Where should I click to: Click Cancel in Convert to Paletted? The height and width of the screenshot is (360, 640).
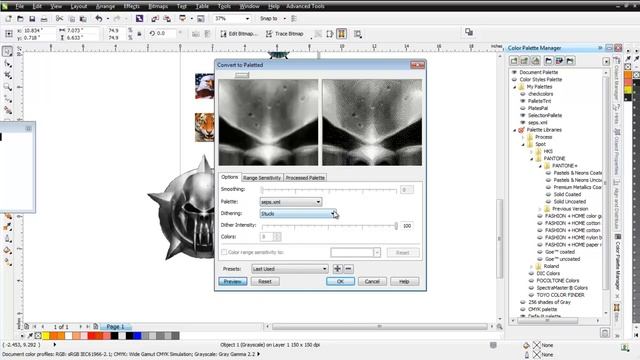(372, 281)
